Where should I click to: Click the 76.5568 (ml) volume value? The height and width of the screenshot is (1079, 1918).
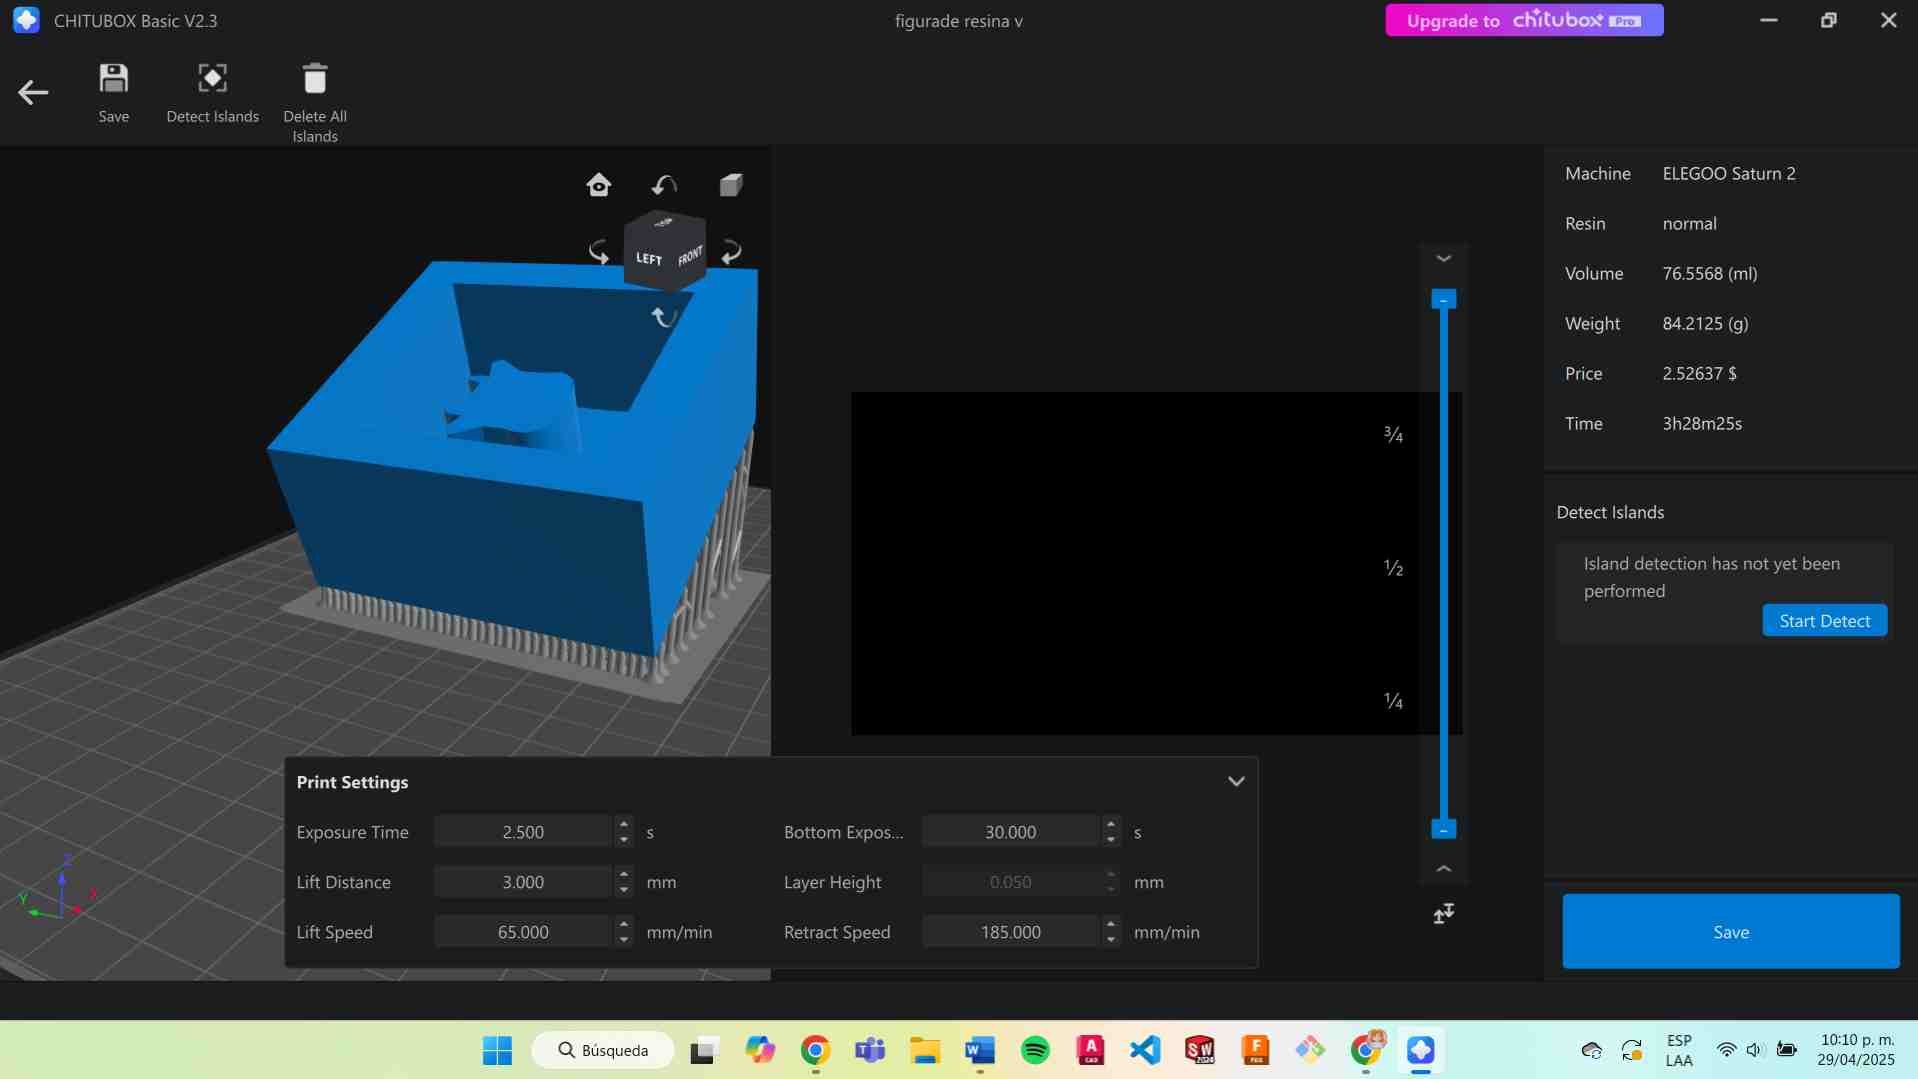click(x=1709, y=274)
